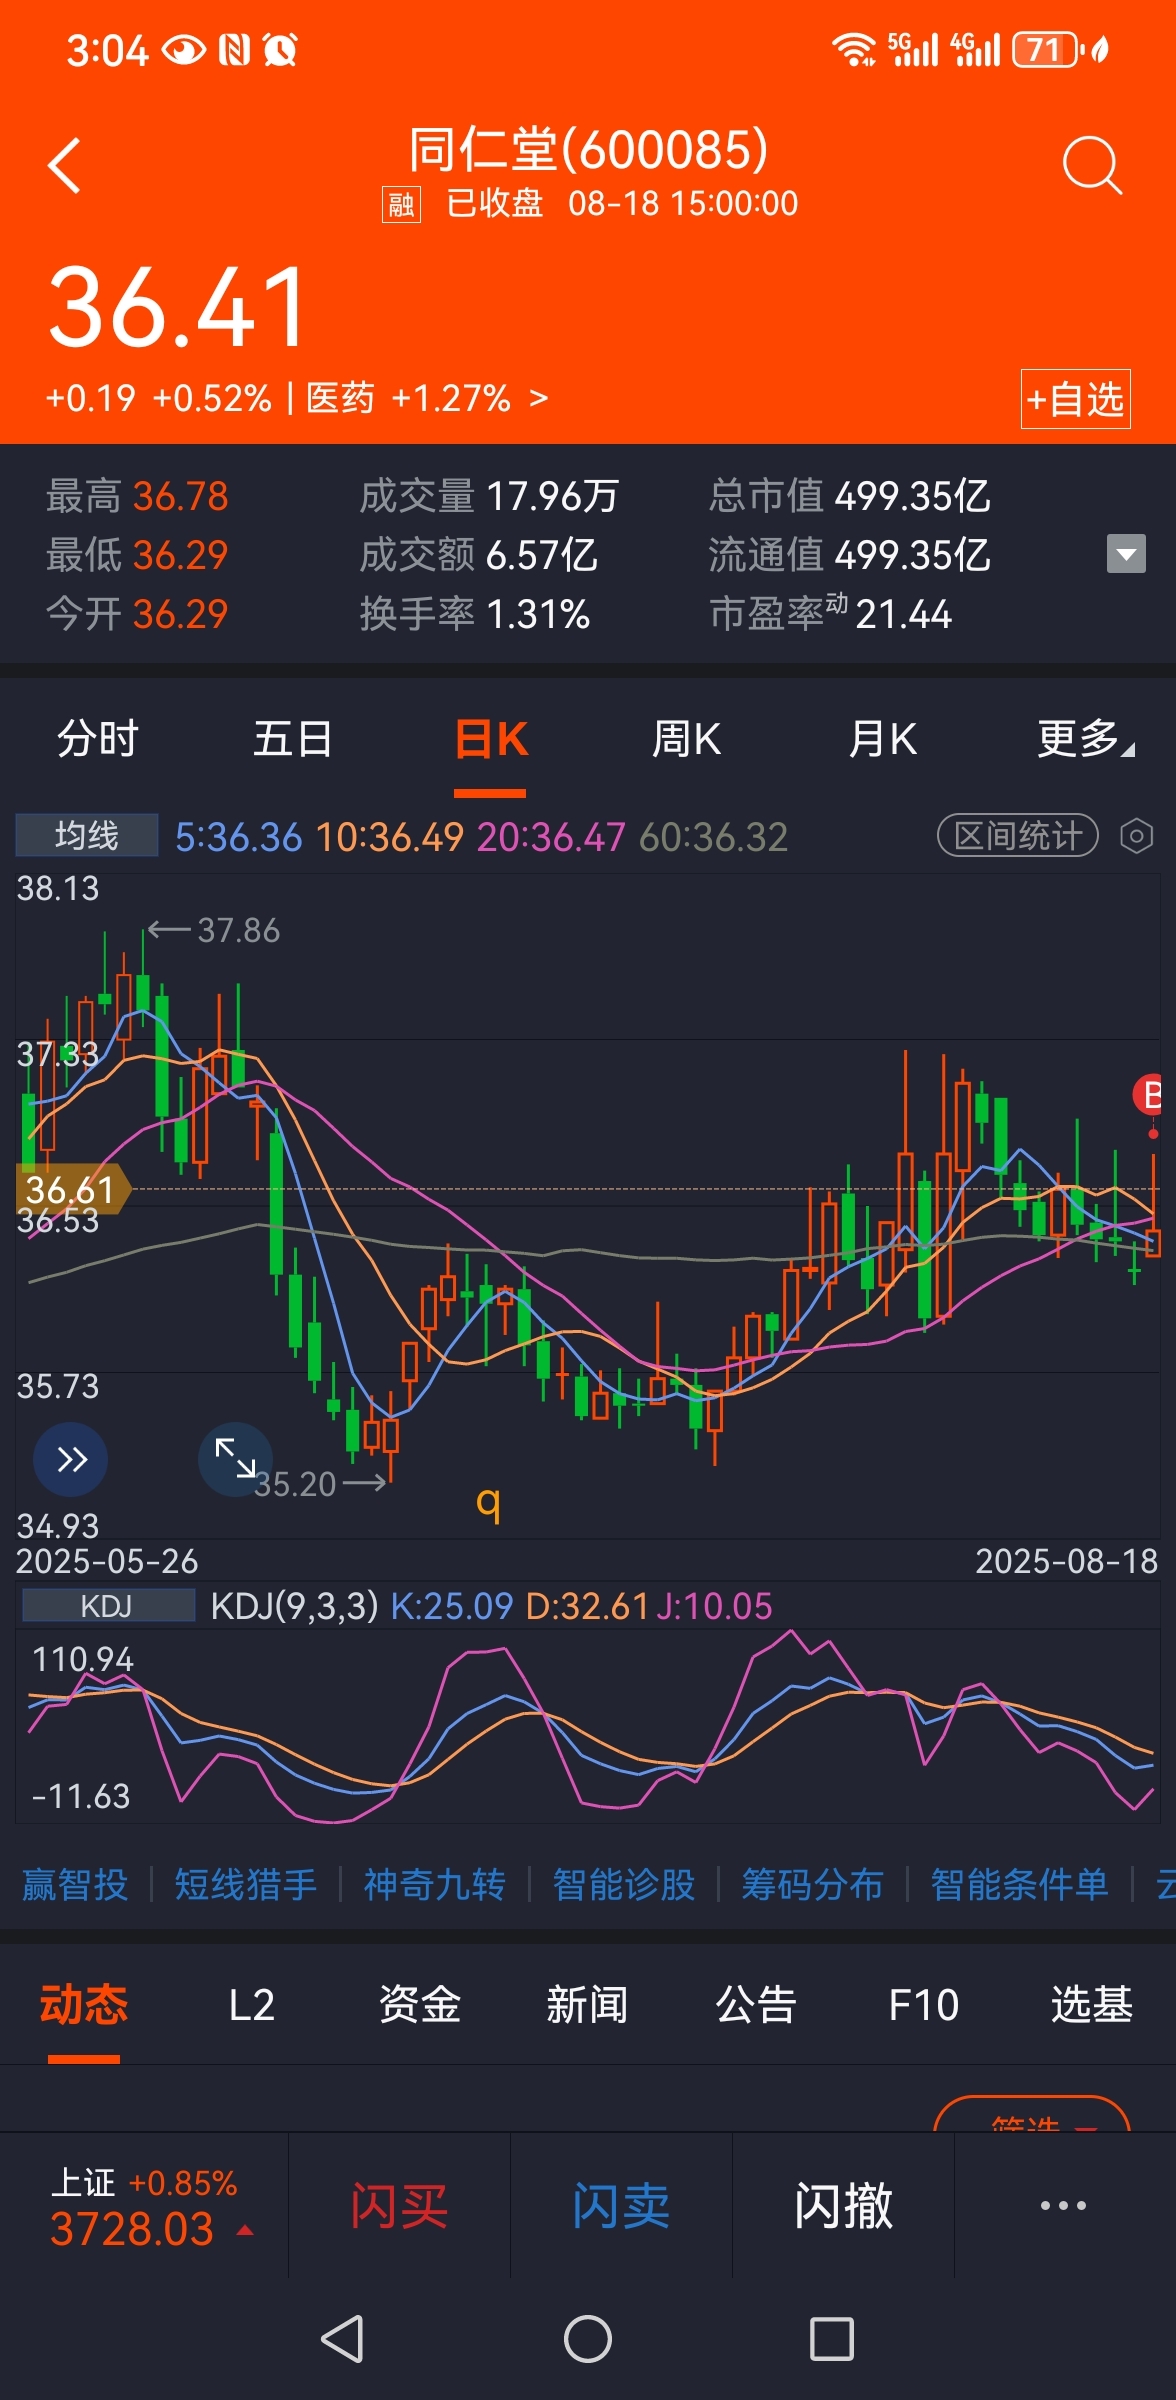Viewport: 1176px width, 2400px height.
Task: Tap the 市盈率 21.44 value
Action: click(x=903, y=614)
